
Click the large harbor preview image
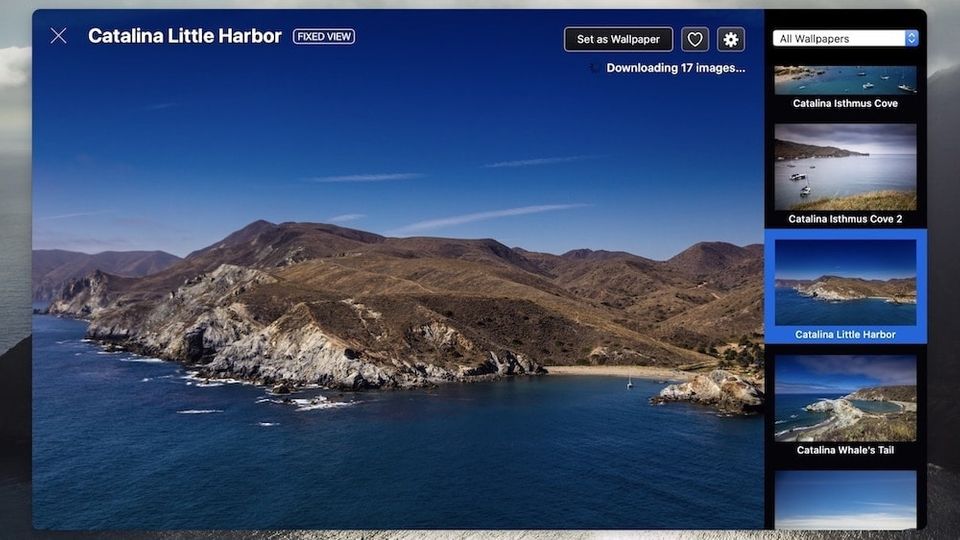point(400,300)
